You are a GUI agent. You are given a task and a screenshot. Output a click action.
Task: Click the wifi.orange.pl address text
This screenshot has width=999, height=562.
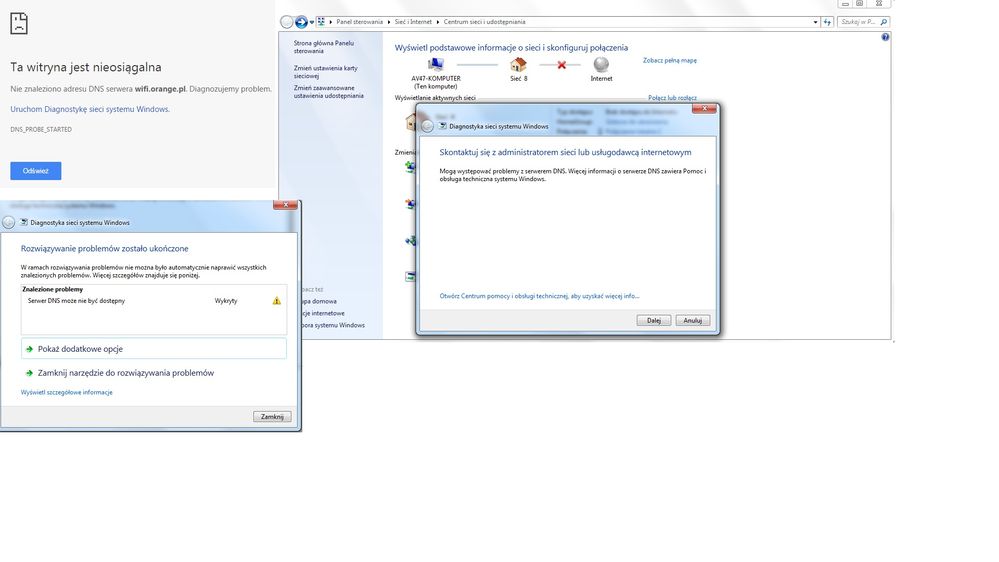(160, 89)
